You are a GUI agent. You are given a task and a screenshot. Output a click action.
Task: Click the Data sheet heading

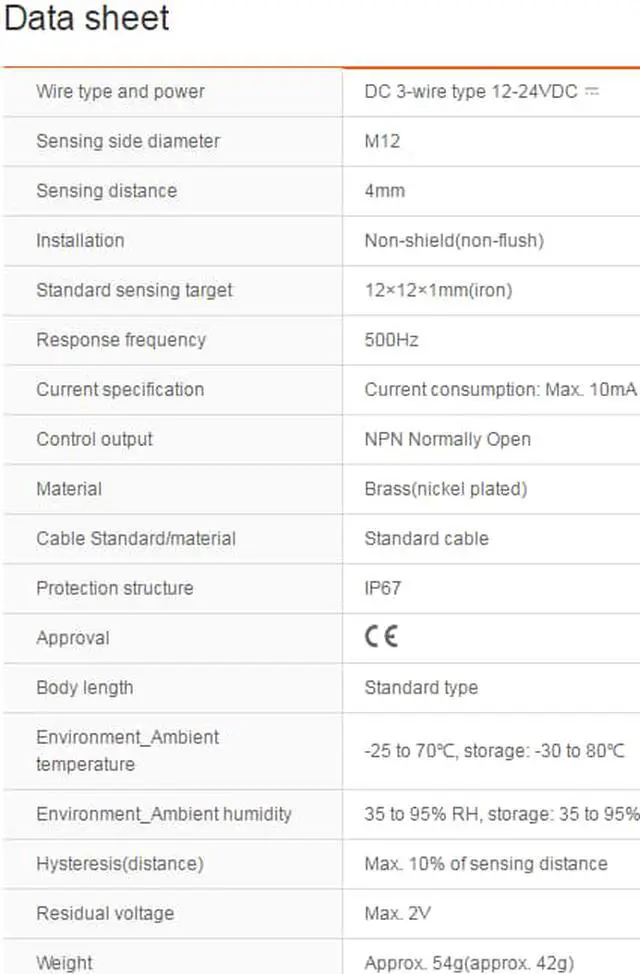(x=86, y=19)
